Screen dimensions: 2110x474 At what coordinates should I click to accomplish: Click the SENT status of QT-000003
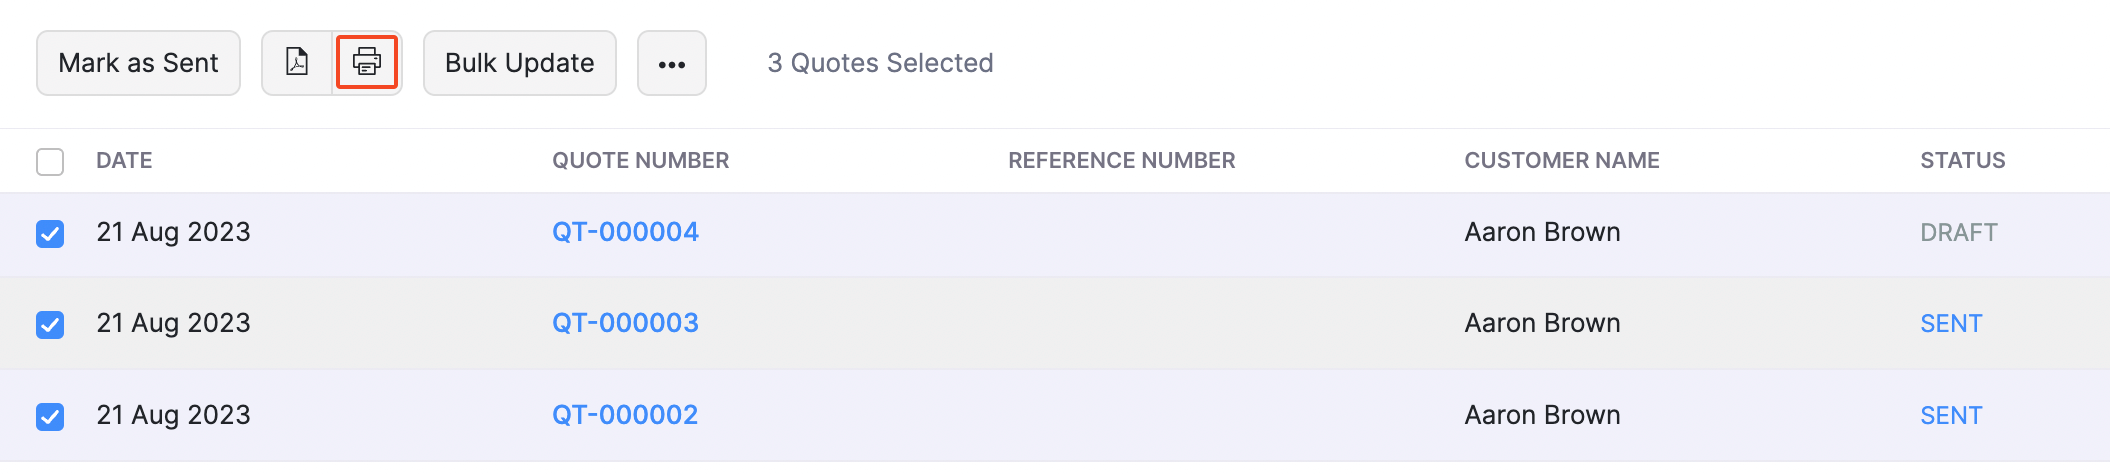point(1950,323)
